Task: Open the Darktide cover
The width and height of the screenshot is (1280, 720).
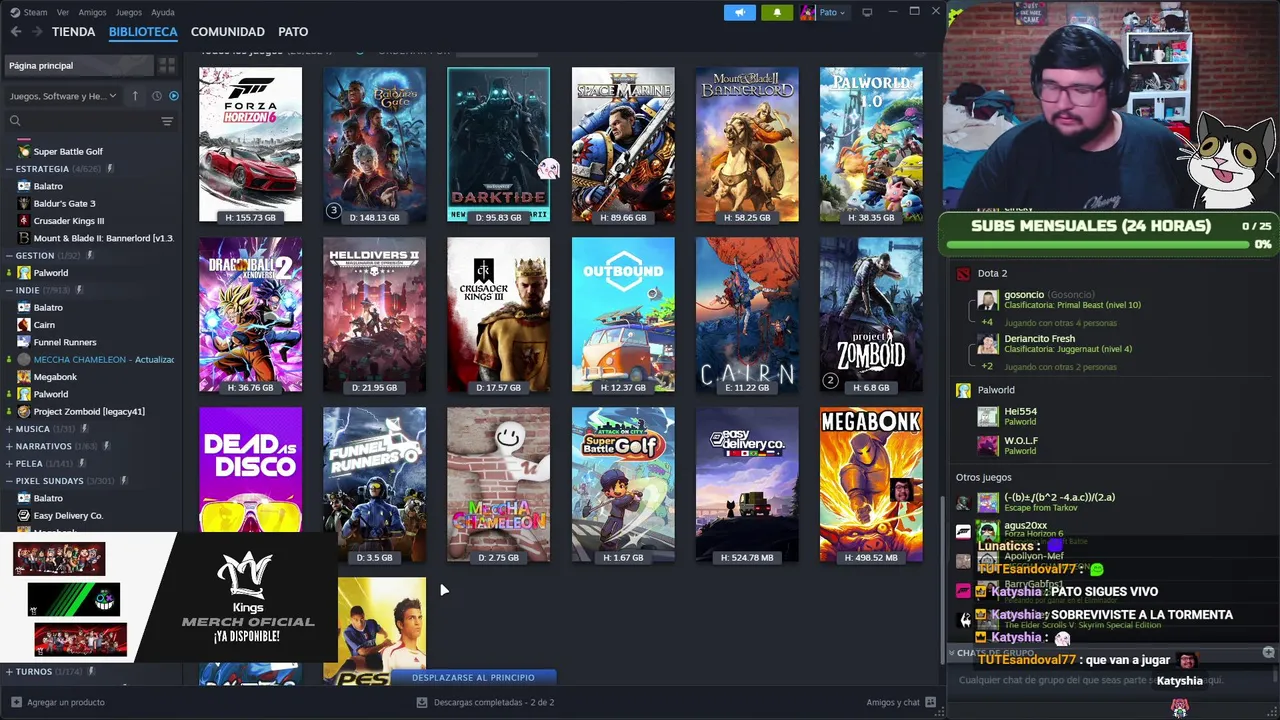Action: pos(498,144)
